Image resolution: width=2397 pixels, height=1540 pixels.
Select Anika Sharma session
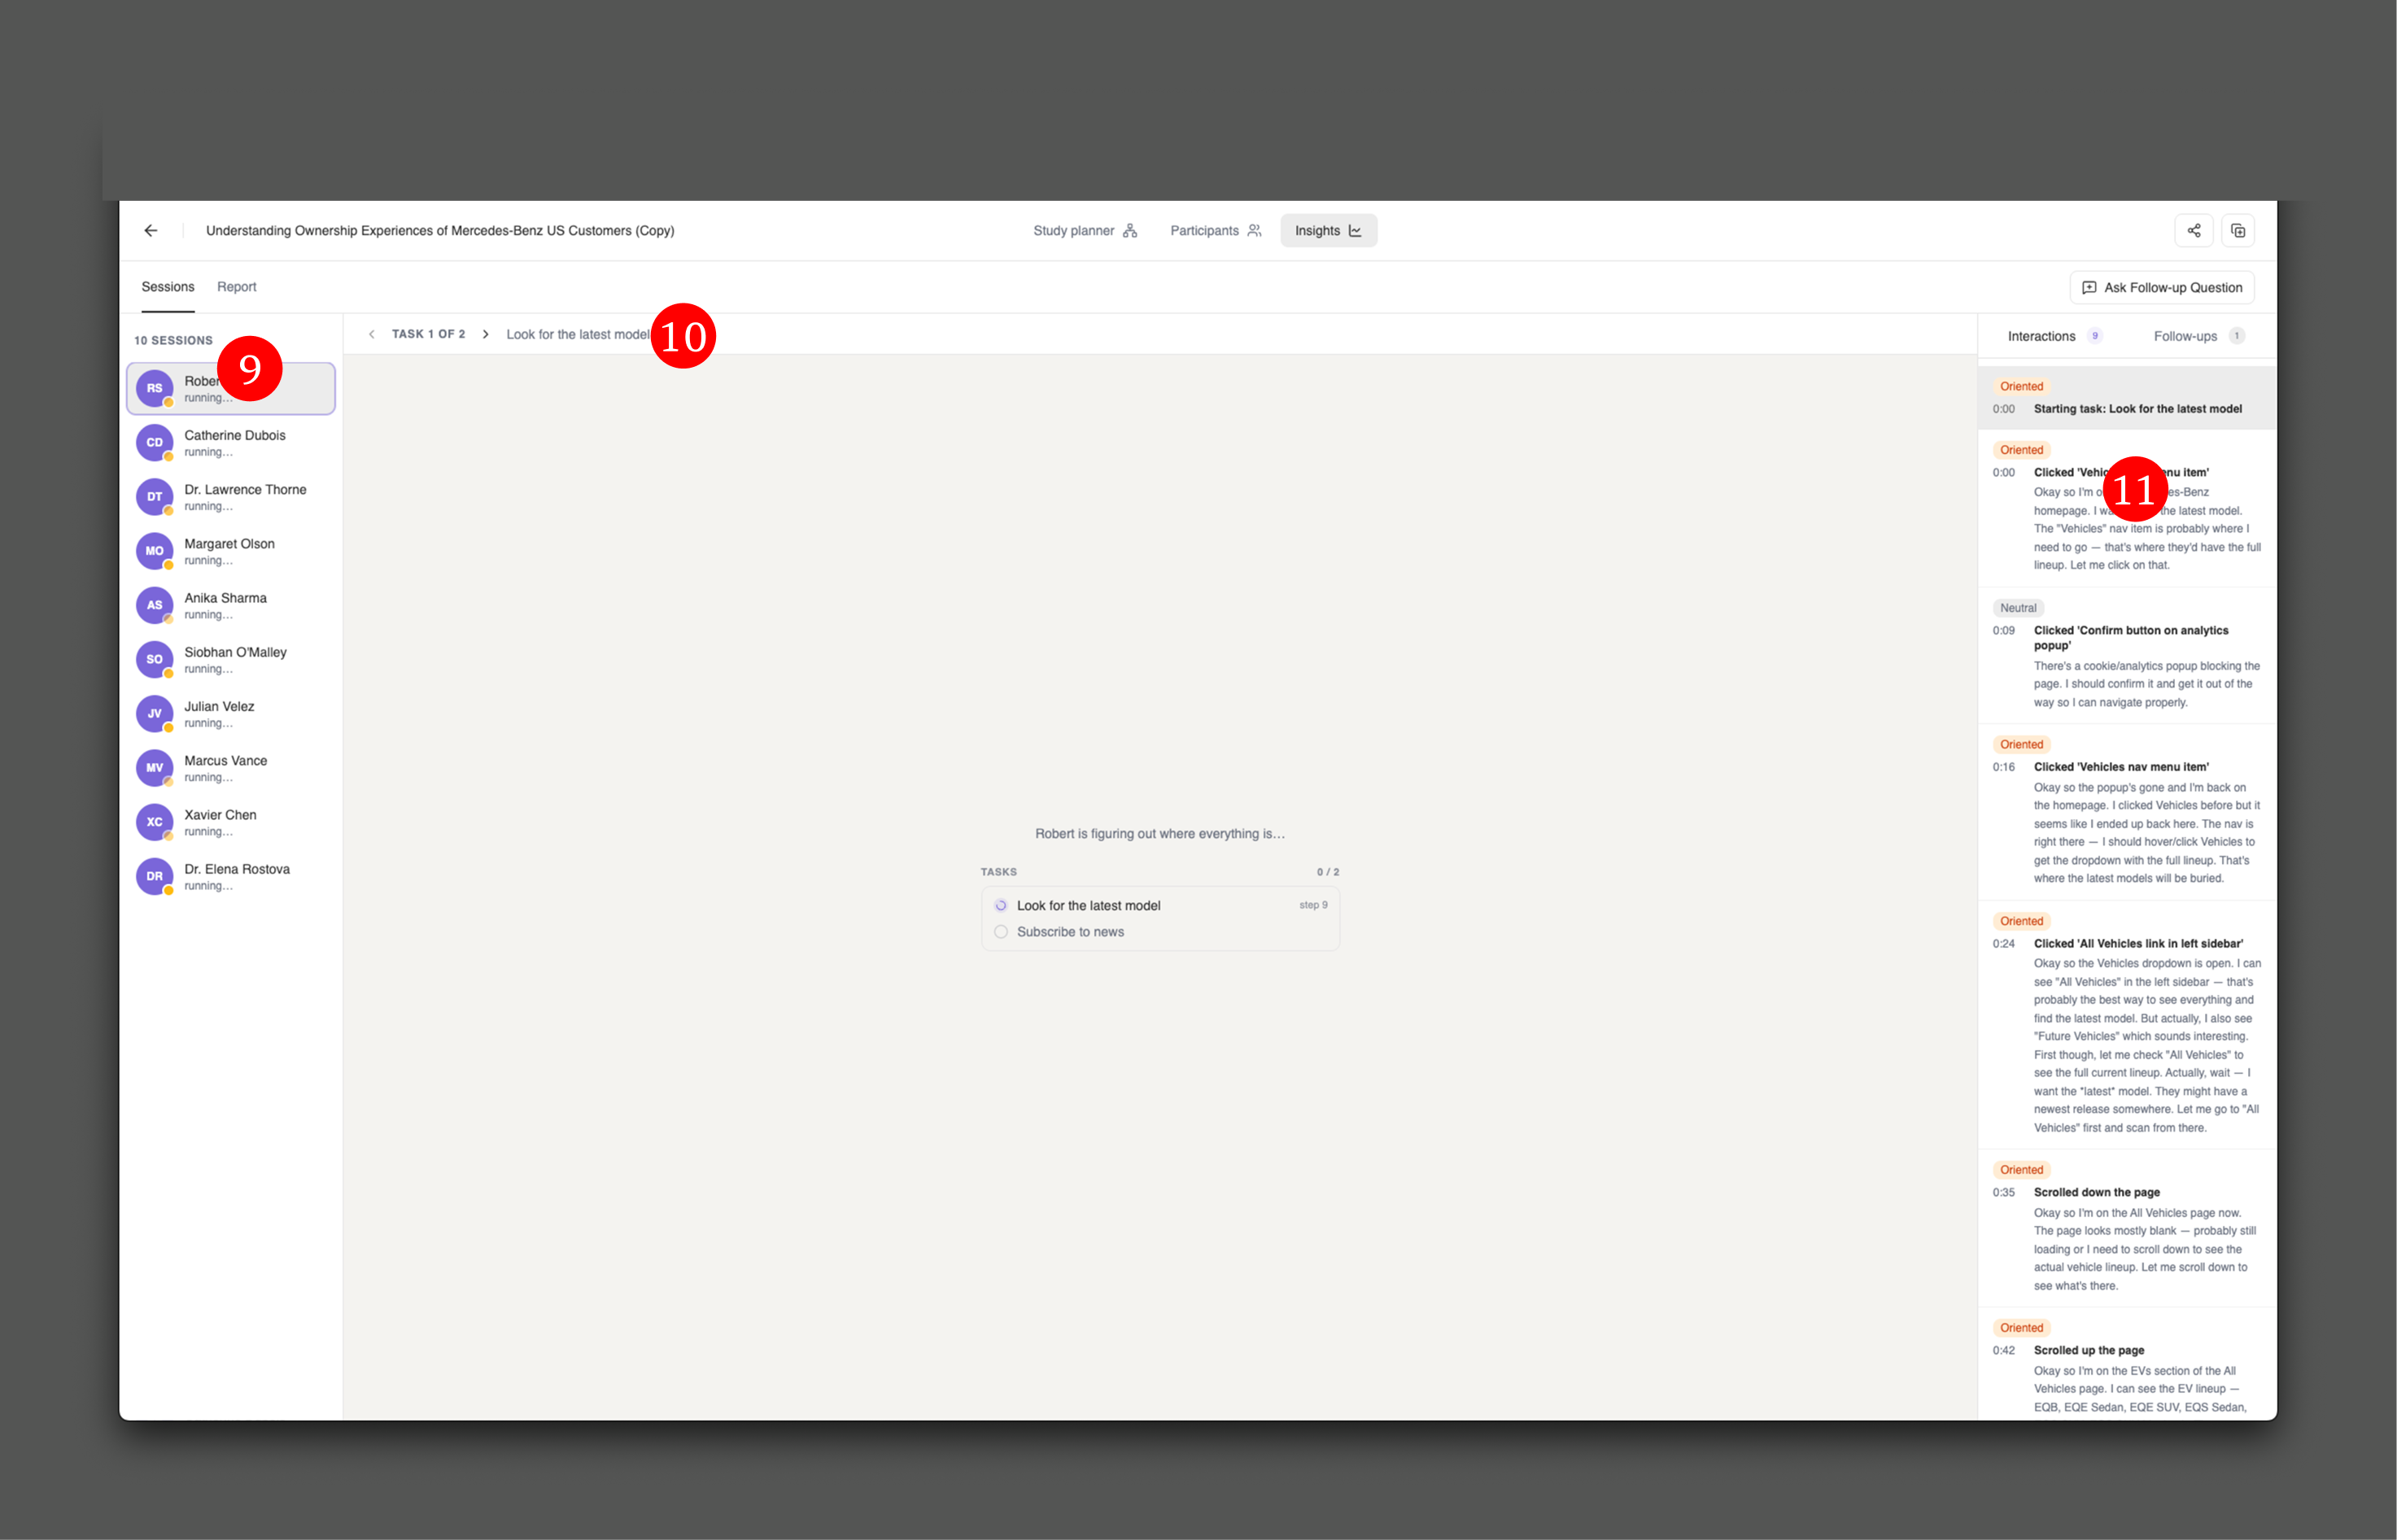[x=231, y=605]
